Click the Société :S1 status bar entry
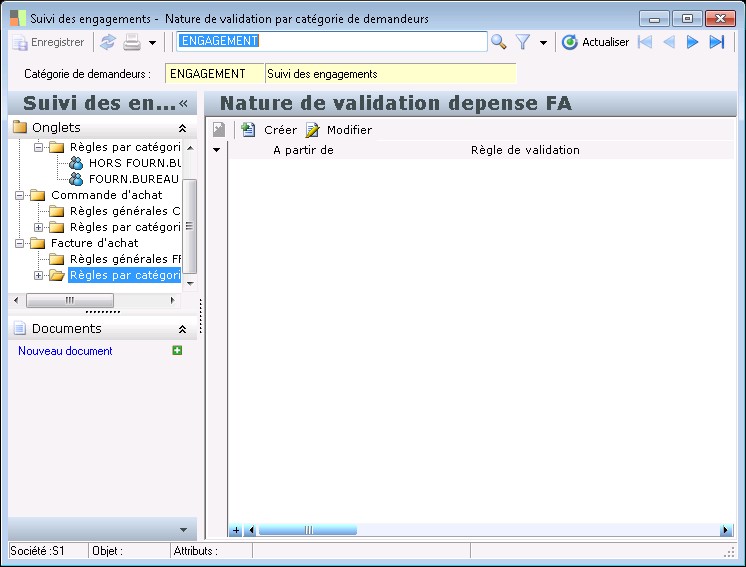The image size is (746, 567). (x=37, y=551)
